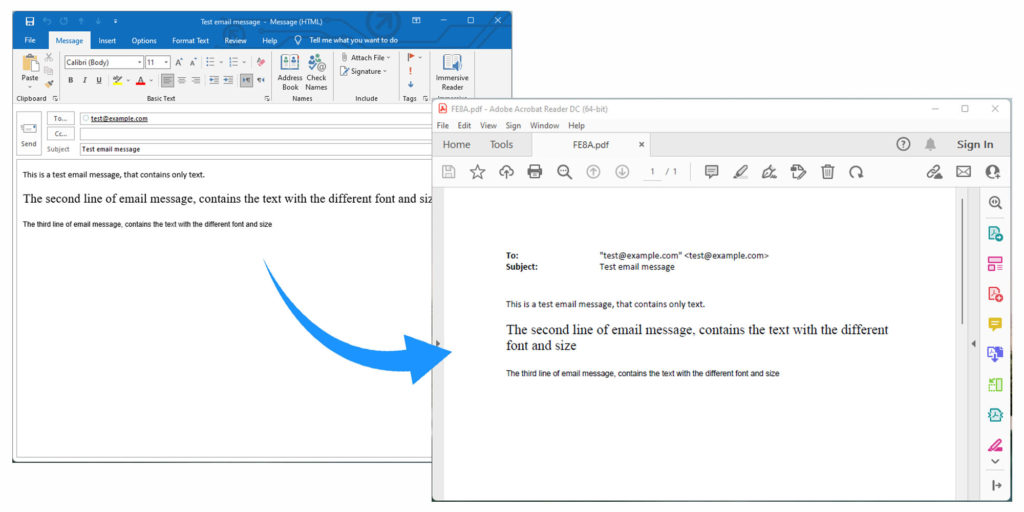Open the Format Text ribbon tab
The image size is (1024, 512).
pos(191,40)
